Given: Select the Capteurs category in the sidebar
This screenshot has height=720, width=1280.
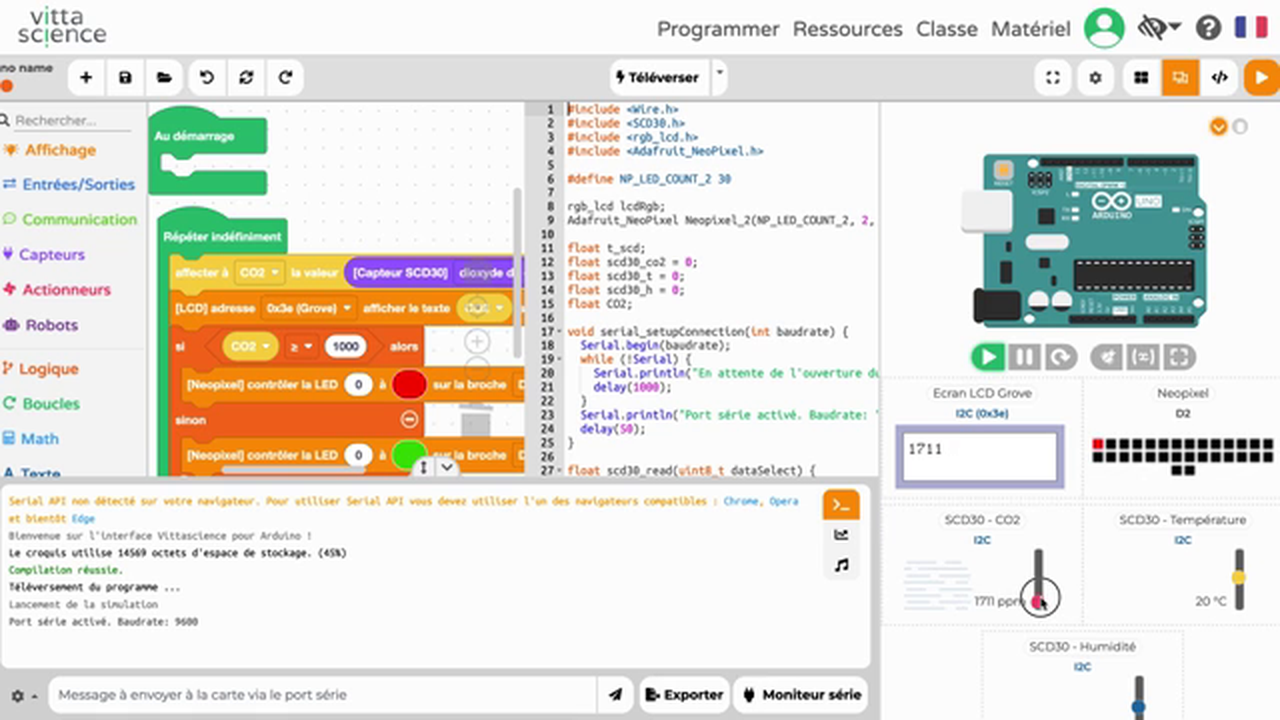Looking at the screenshot, I should (x=51, y=254).
